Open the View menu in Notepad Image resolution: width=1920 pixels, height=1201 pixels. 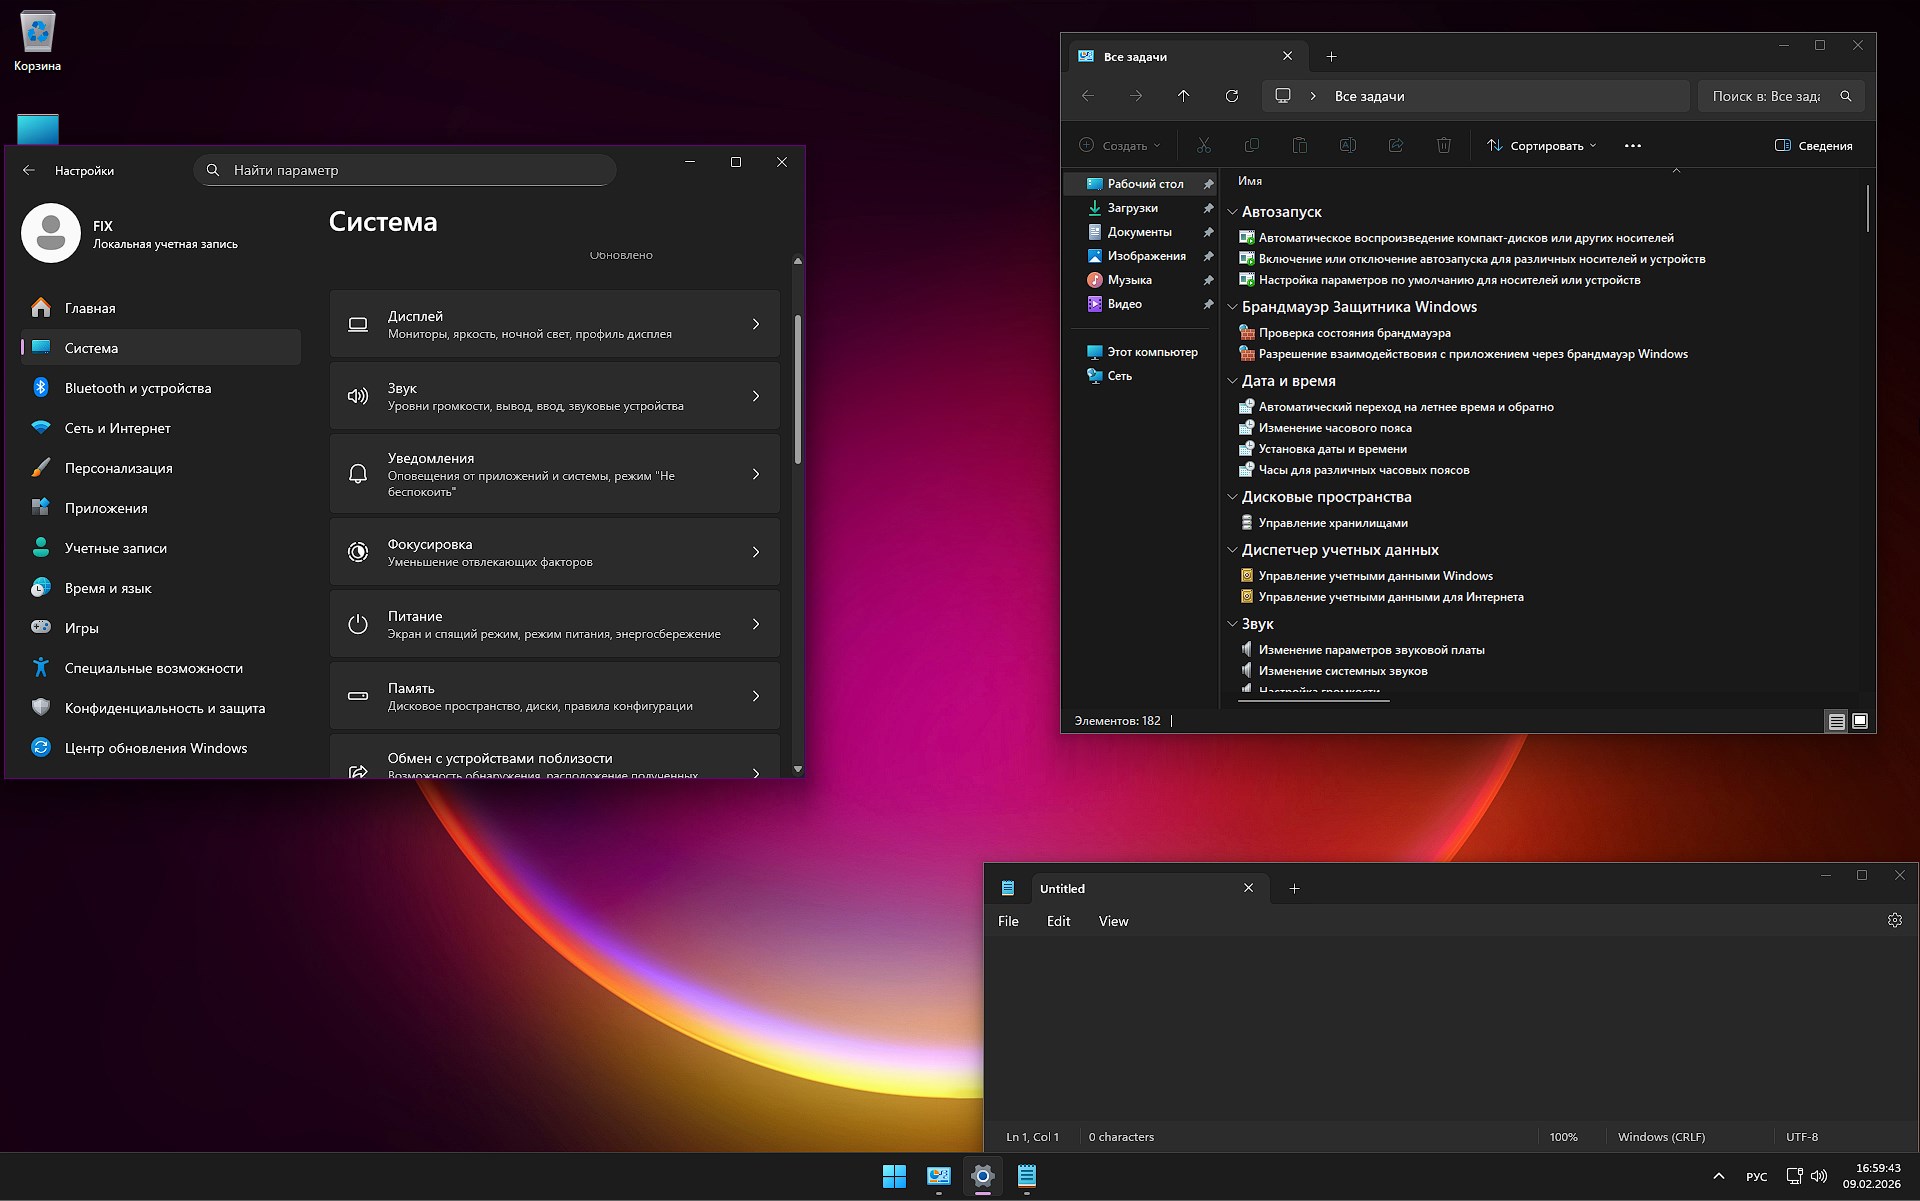[x=1113, y=921]
